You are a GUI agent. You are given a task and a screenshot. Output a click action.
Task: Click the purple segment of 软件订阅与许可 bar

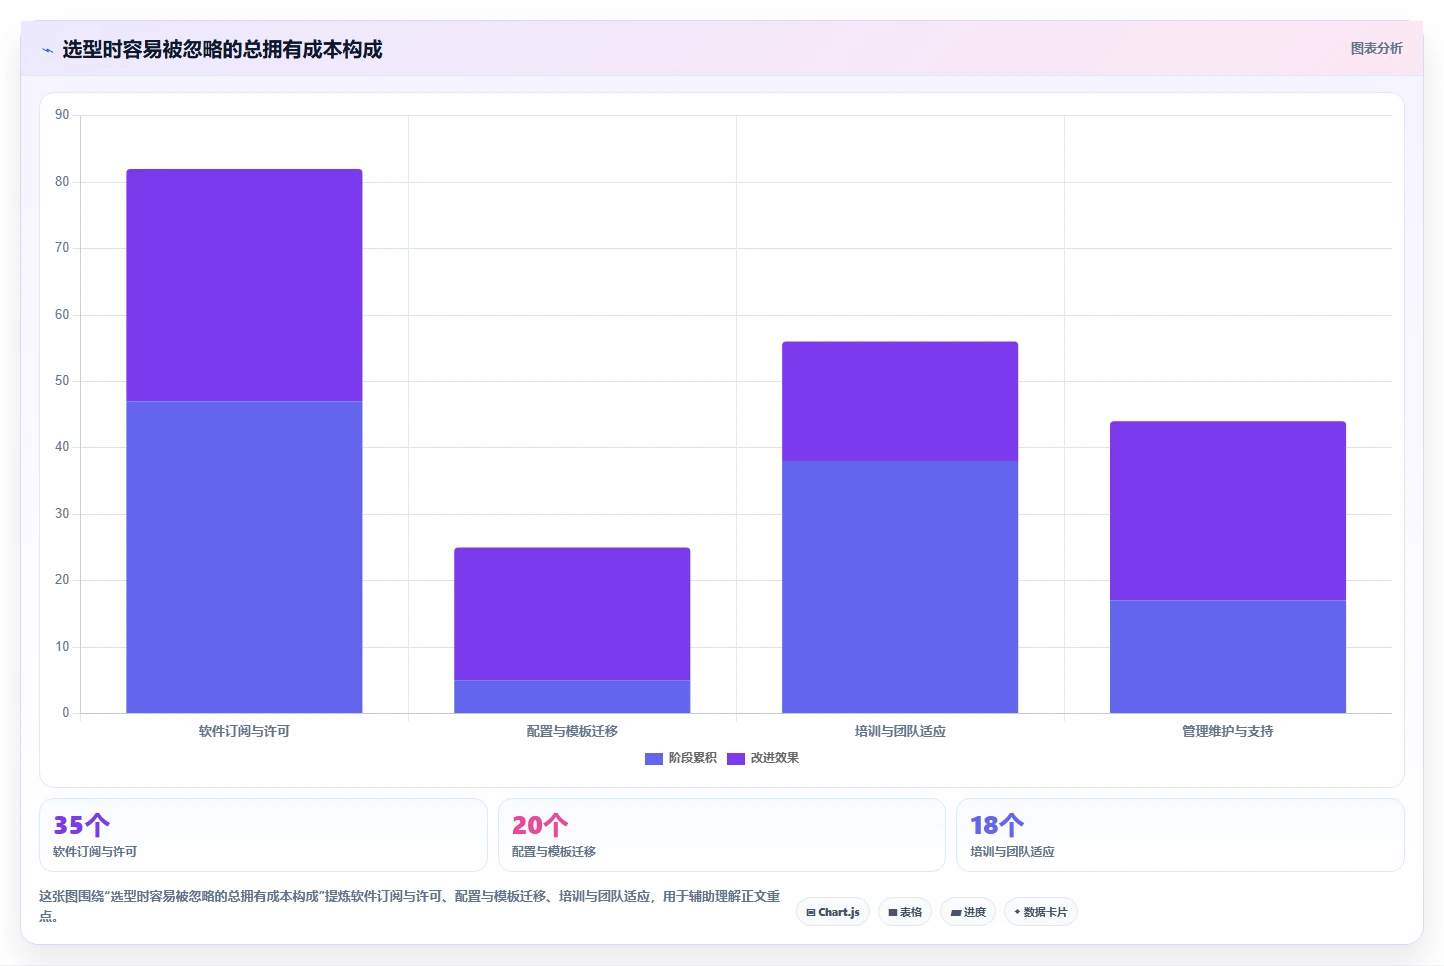coord(244,285)
